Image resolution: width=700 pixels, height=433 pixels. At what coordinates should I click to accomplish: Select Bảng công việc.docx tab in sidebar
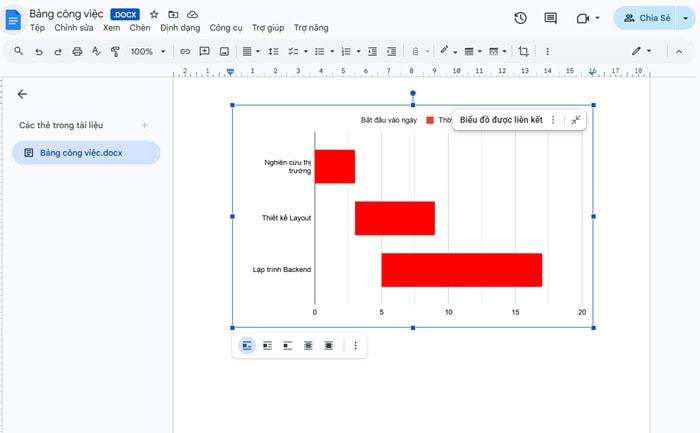pyautogui.click(x=85, y=153)
